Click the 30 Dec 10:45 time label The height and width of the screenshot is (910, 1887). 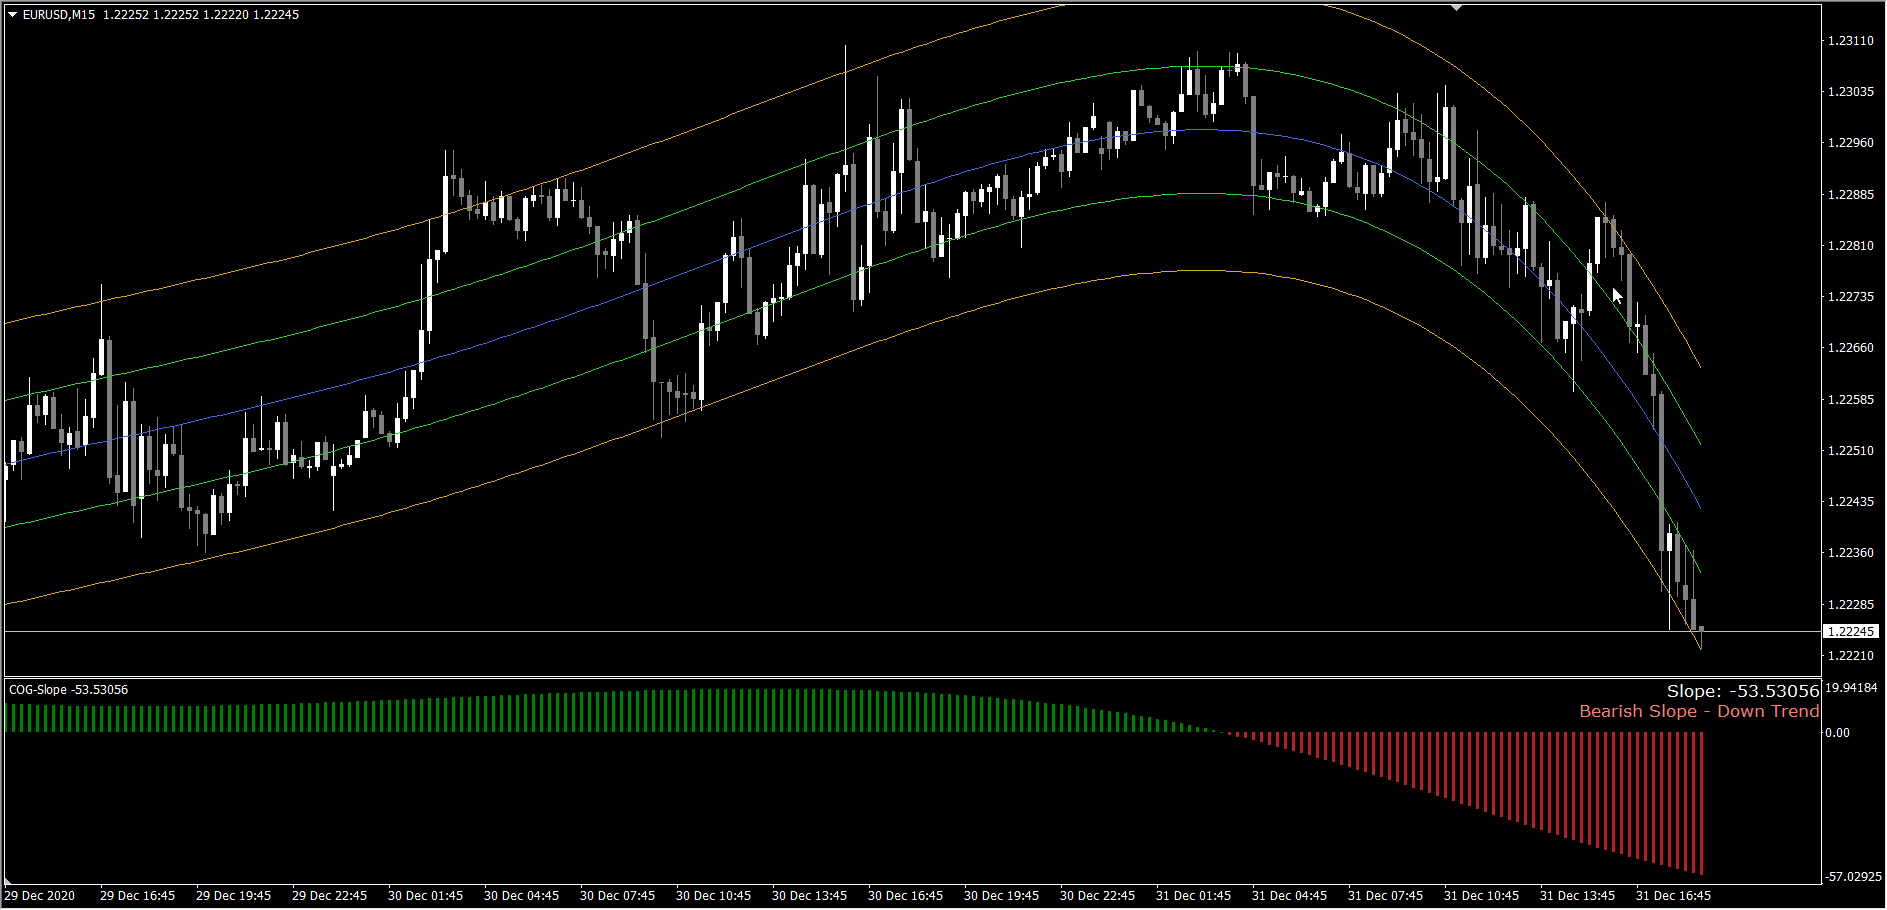pyautogui.click(x=714, y=896)
